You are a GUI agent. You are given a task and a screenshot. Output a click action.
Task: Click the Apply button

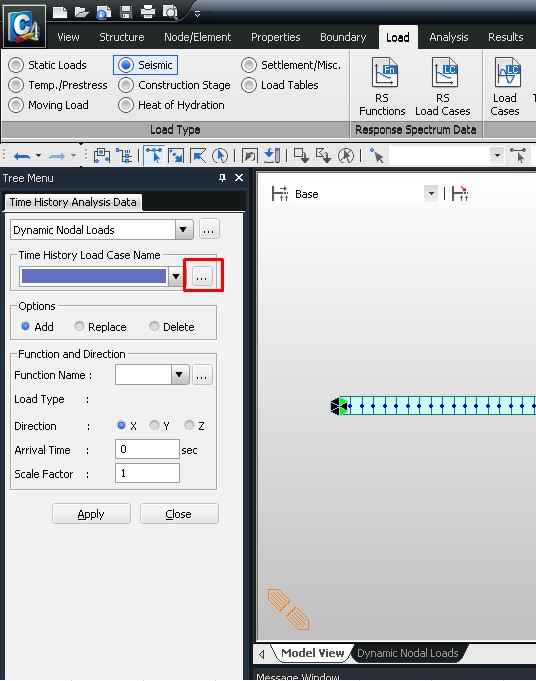point(91,514)
